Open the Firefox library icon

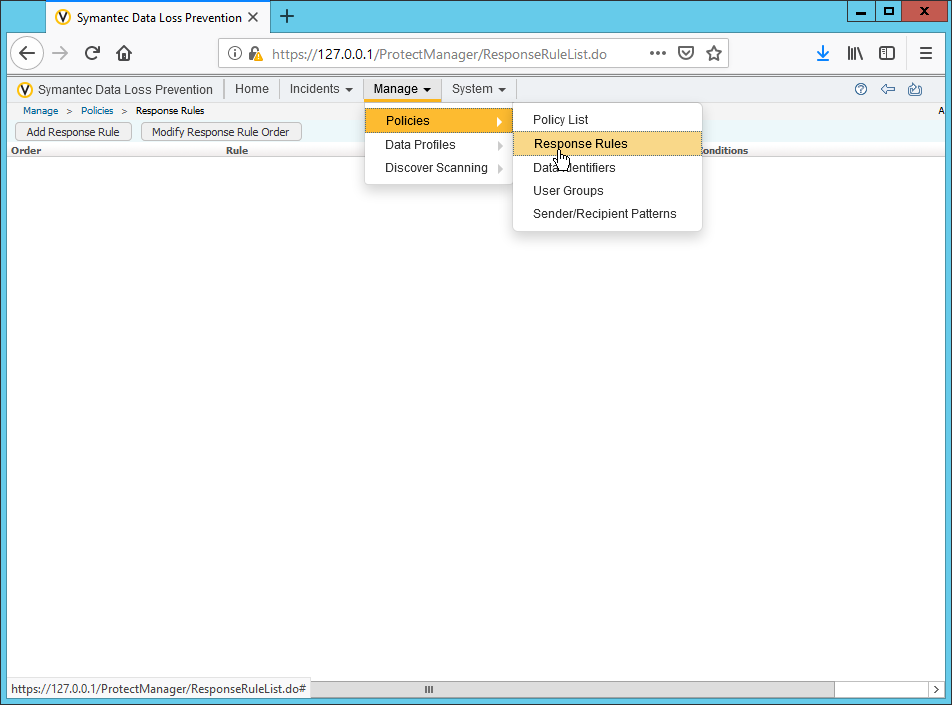[855, 53]
